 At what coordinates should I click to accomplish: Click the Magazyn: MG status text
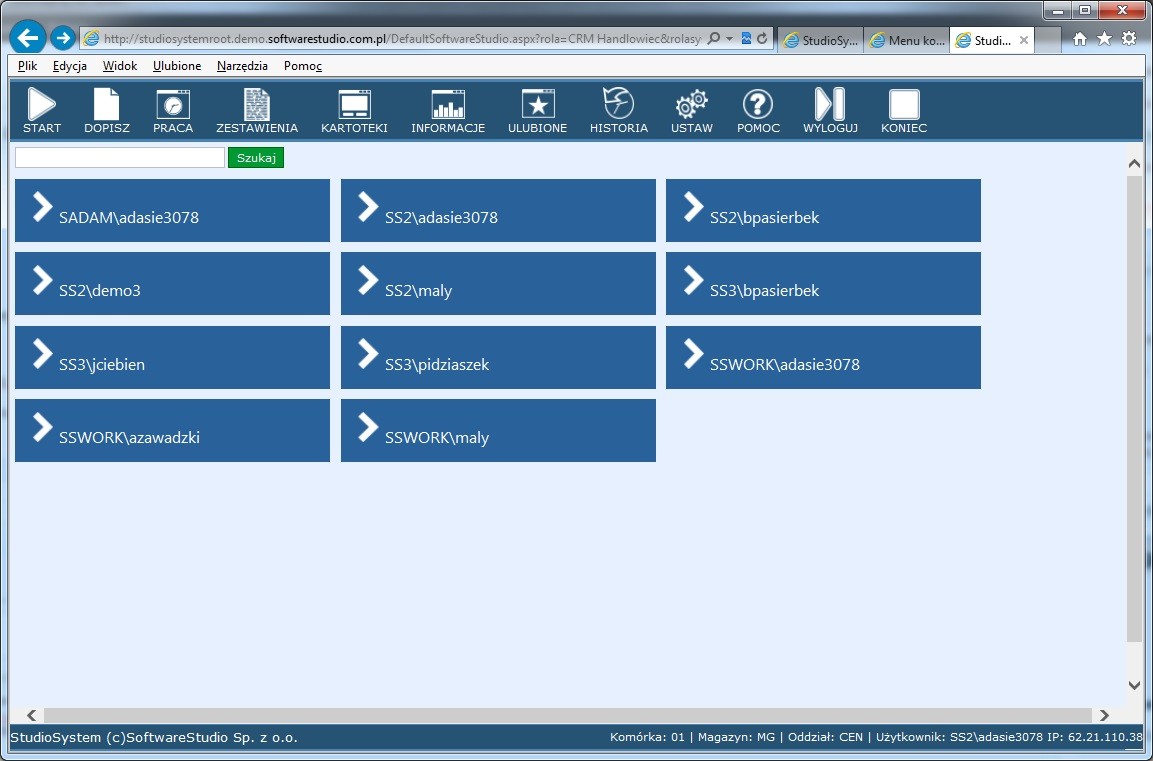736,737
